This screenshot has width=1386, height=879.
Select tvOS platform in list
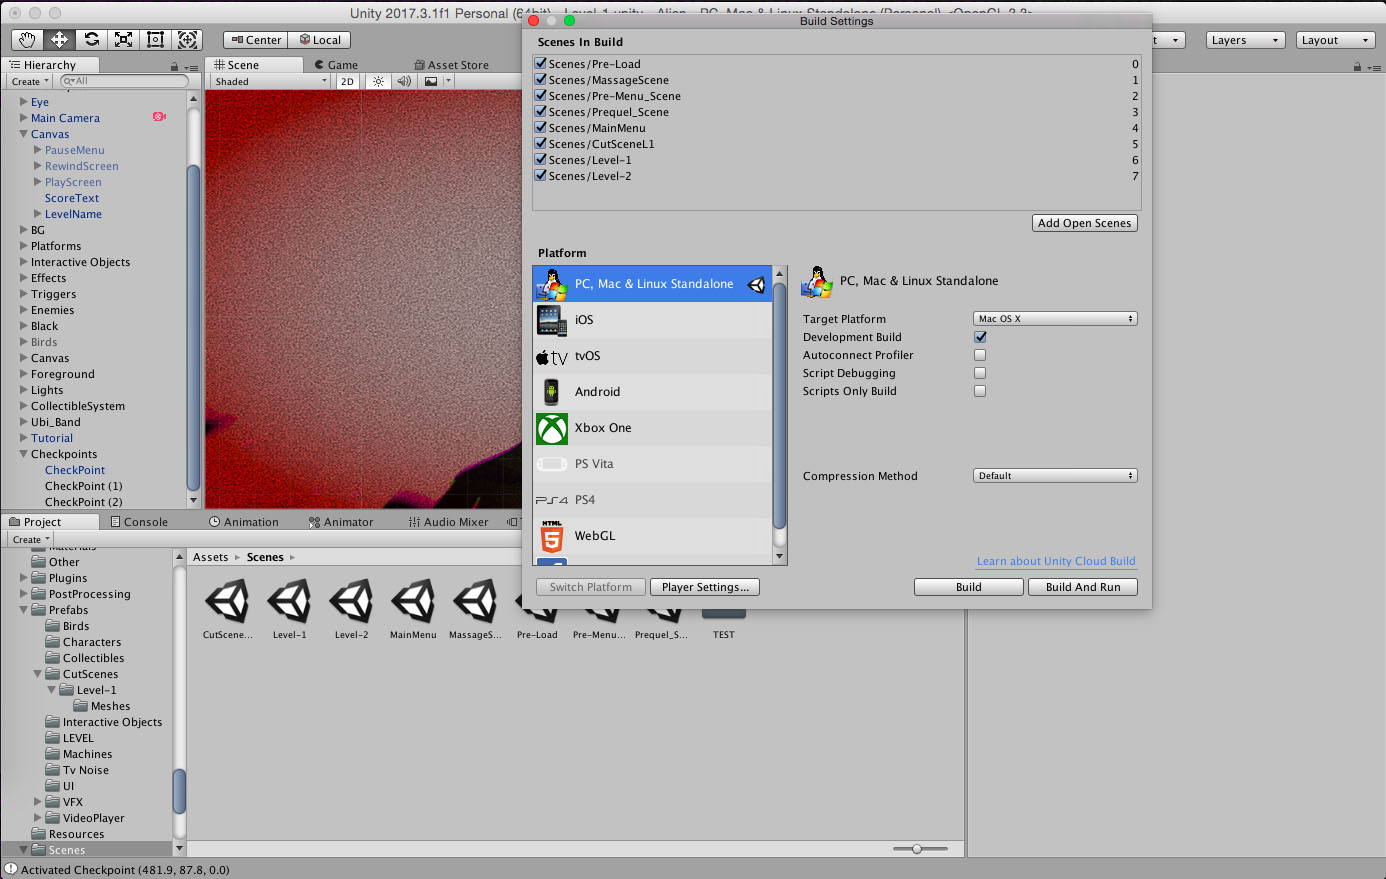pyautogui.click(x=652, y=356)
